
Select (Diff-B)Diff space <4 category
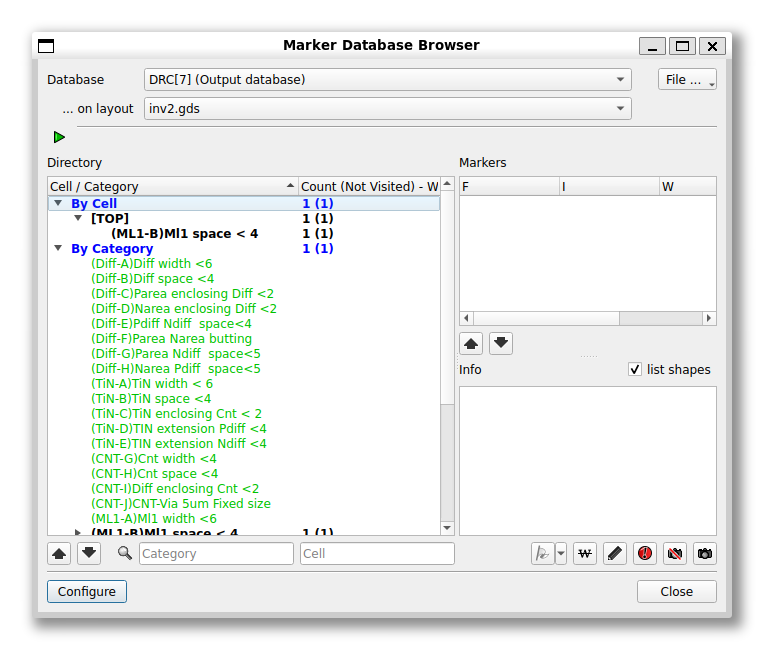pos(153,279)
